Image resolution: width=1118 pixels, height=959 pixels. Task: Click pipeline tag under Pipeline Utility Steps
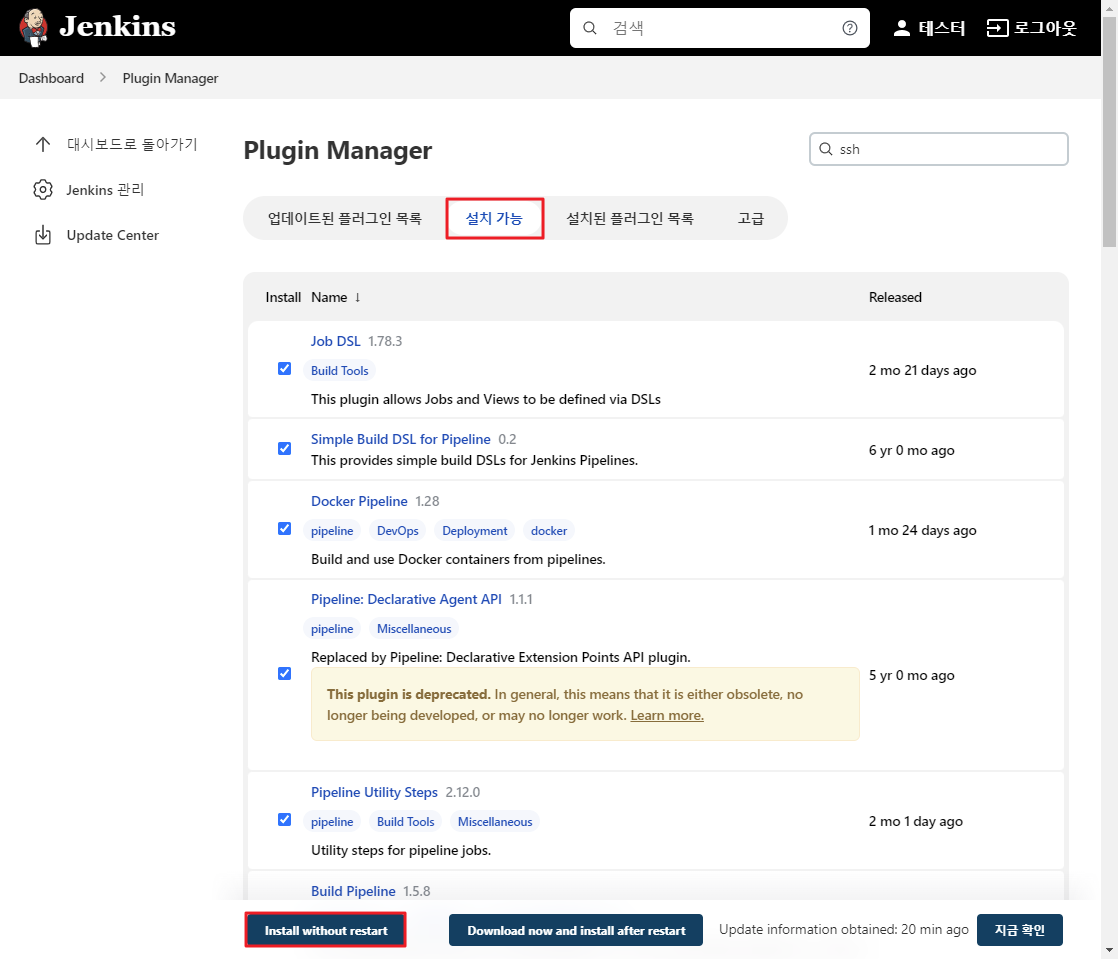point(332,821)
